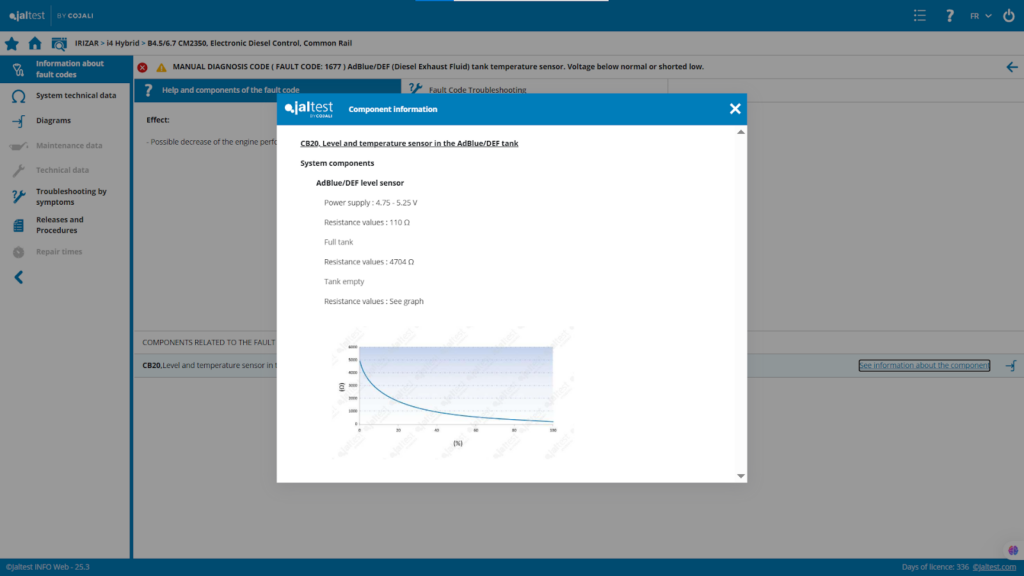Select Troubleshooting by symptoms in sidebar
1024x576 pixels.
tap(71, 196)
